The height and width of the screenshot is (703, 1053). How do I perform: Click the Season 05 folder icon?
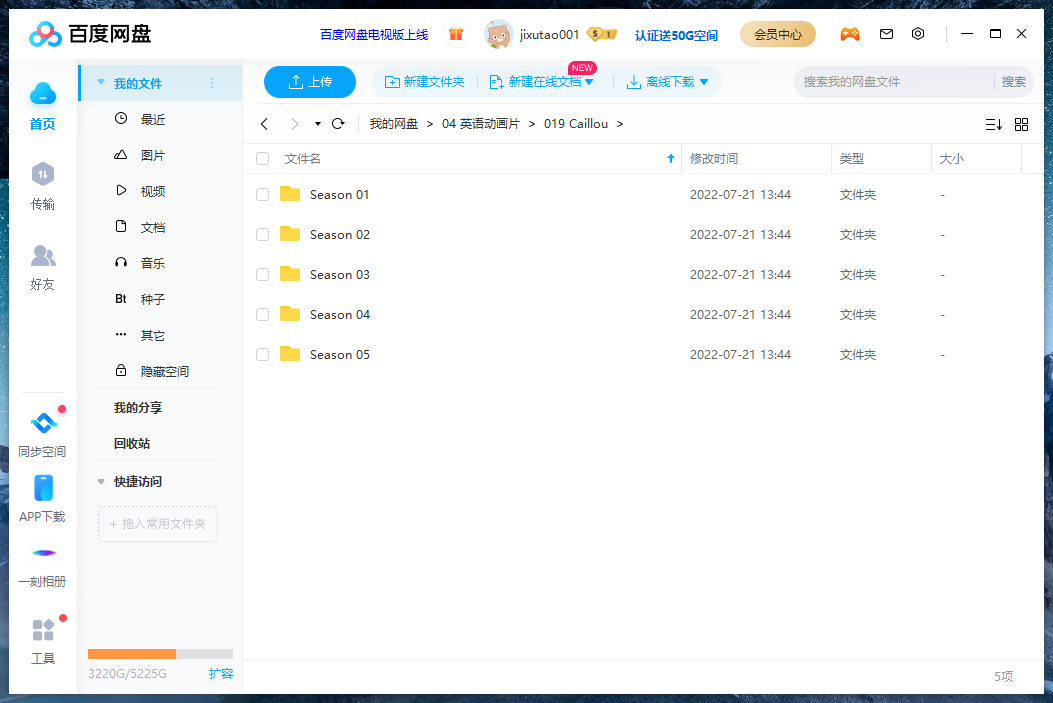tap(290, 354)
